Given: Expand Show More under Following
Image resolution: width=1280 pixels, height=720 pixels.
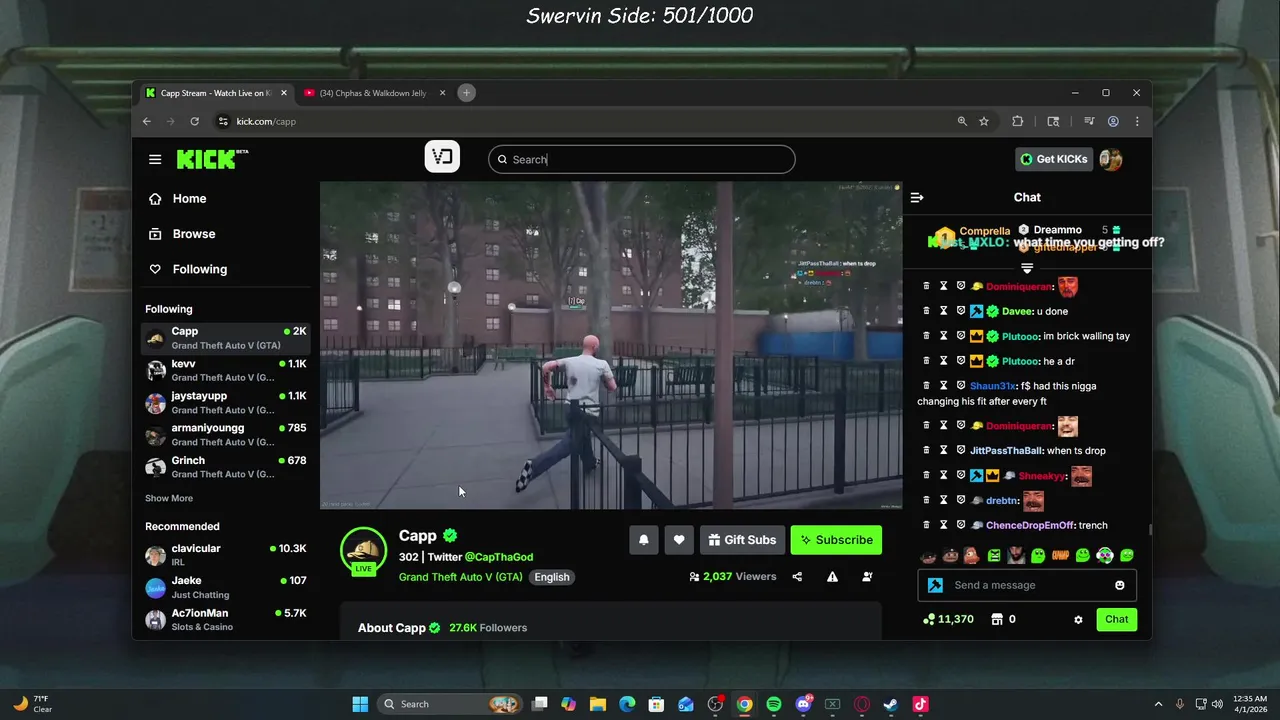Looking at the screenshot, I should pos(169,498).
